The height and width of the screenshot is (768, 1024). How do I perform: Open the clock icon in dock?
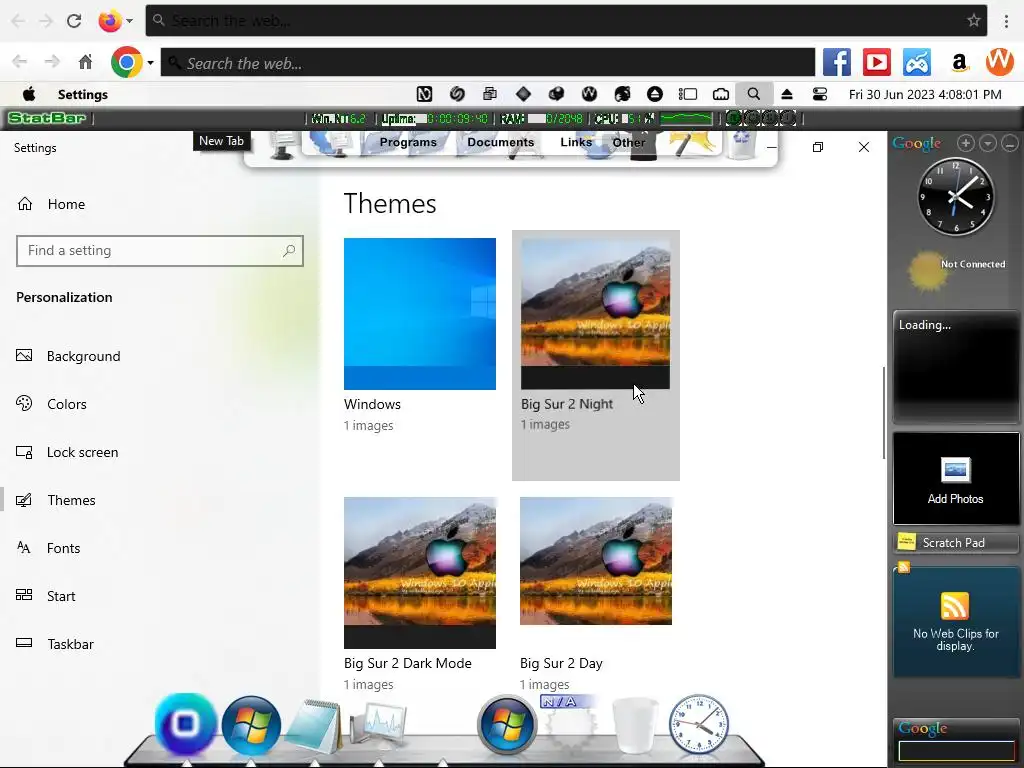click(x=699, y=725)
